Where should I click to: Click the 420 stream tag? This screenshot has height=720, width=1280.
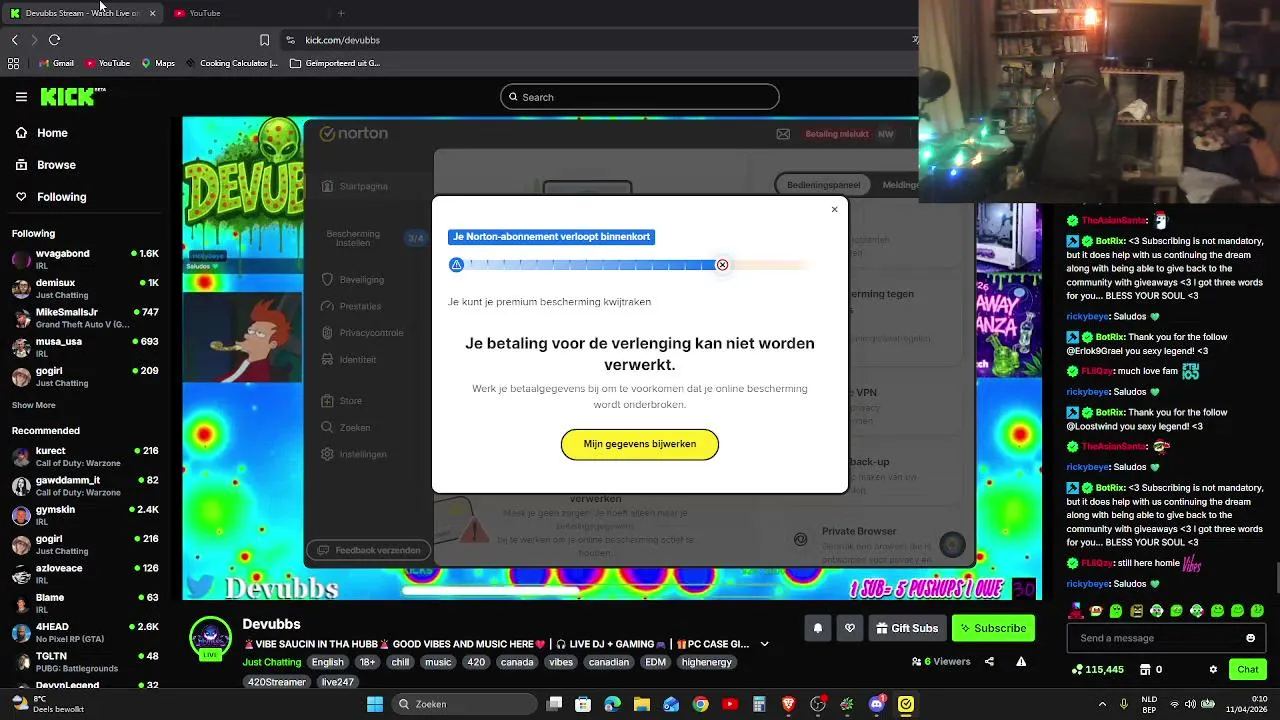coord(476,662)
